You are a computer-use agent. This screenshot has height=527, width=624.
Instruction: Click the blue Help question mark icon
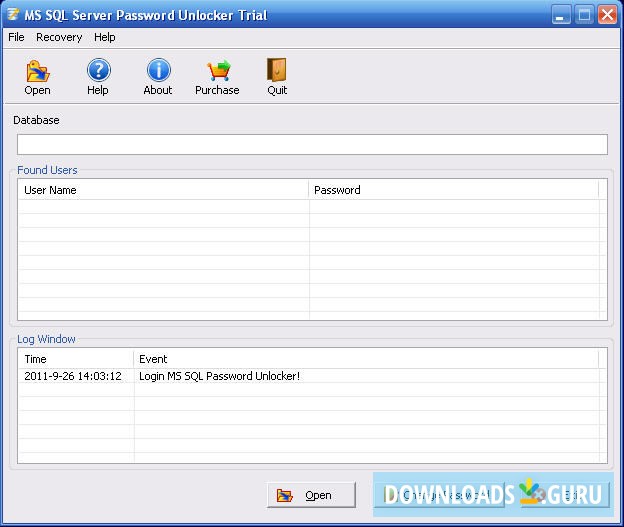[x=98, y=70]
